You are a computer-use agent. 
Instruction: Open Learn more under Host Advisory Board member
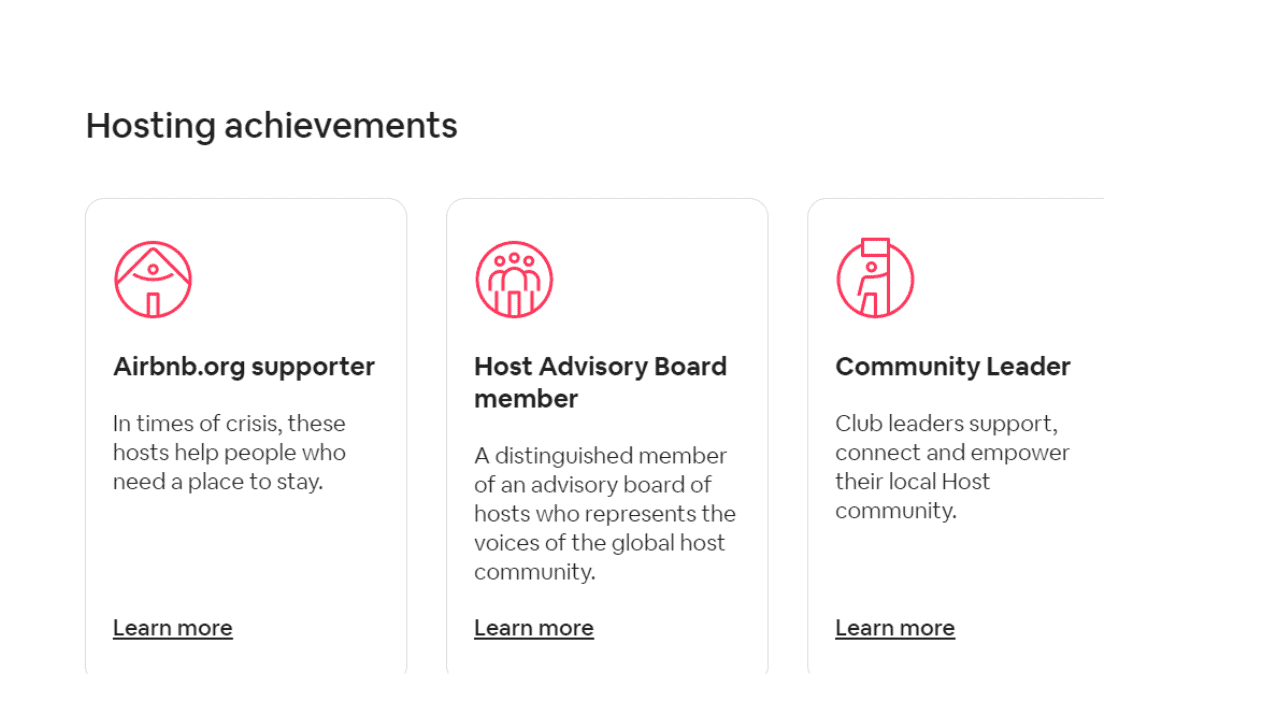[x=533, y=627]
